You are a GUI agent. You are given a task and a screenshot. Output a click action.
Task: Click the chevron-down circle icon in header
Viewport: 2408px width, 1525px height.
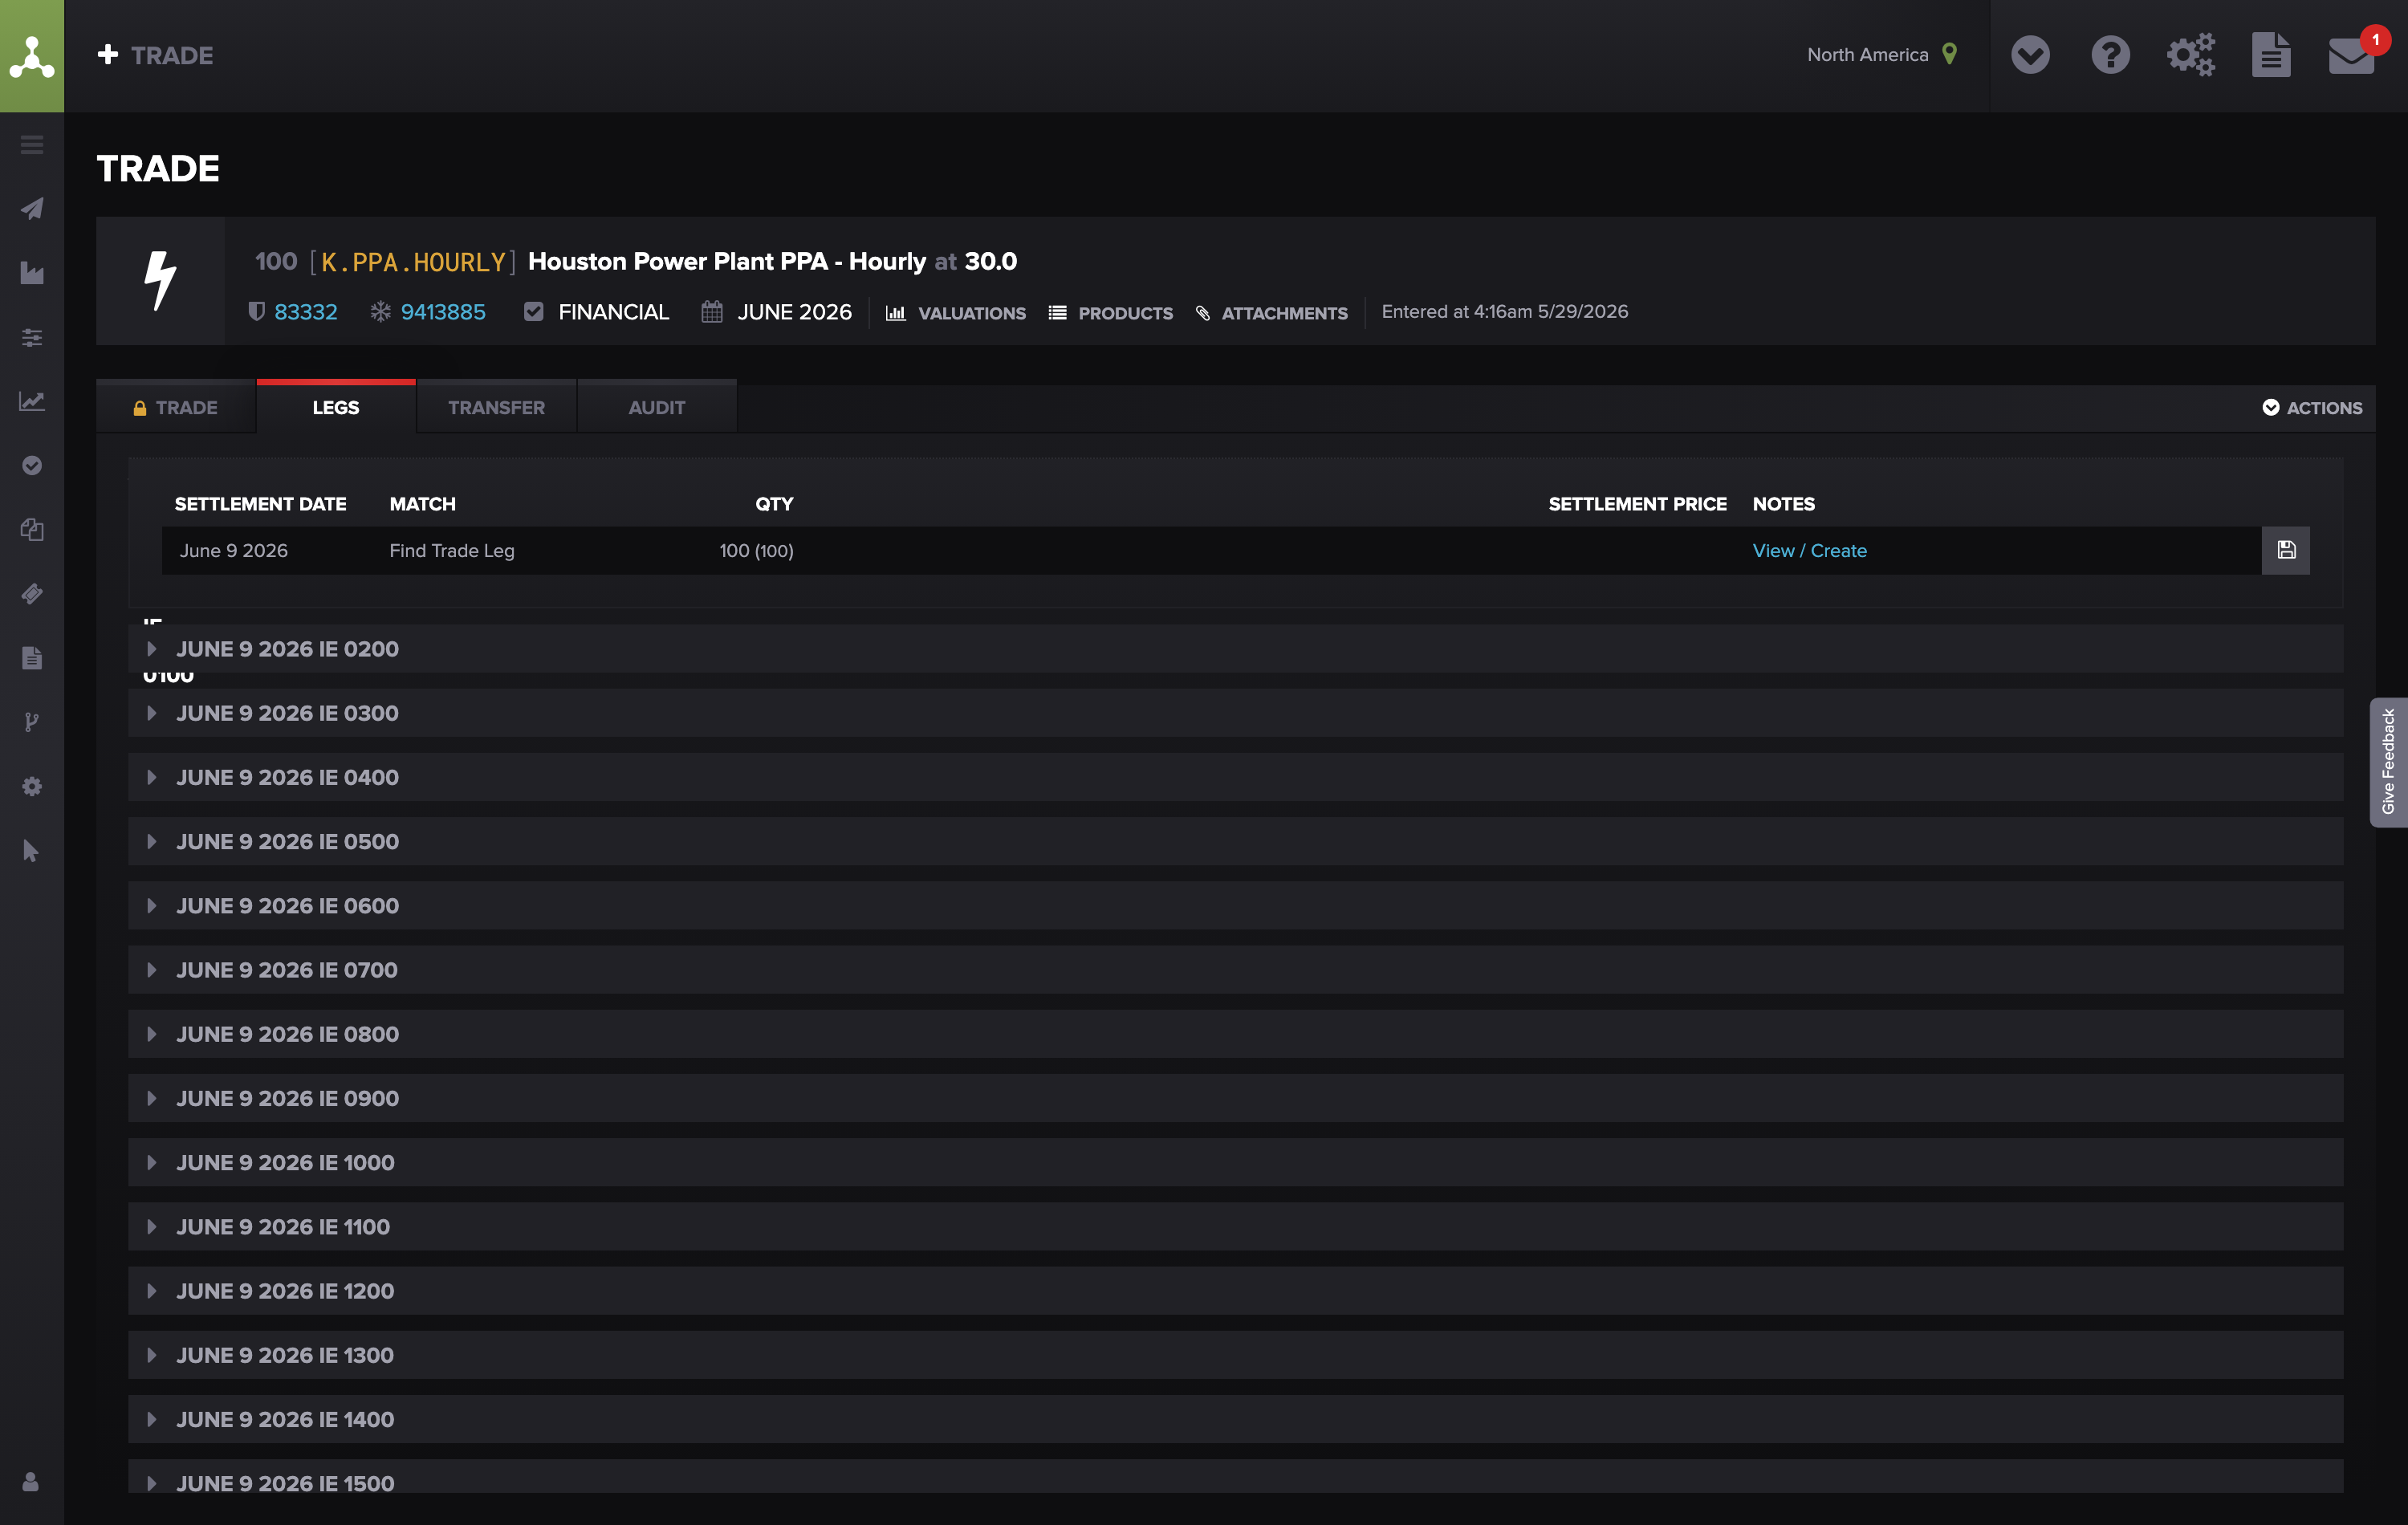[2030, 55]
